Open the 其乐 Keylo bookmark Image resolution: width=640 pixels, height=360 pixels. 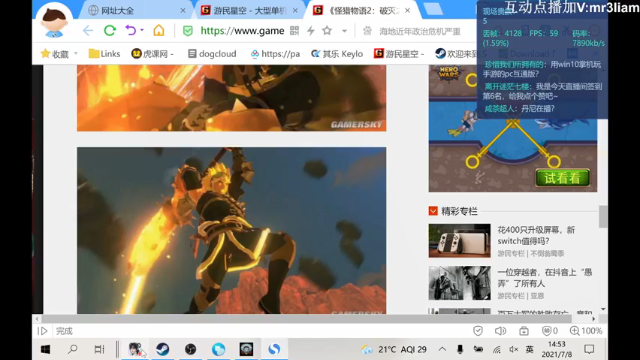(x=337, y=53)
